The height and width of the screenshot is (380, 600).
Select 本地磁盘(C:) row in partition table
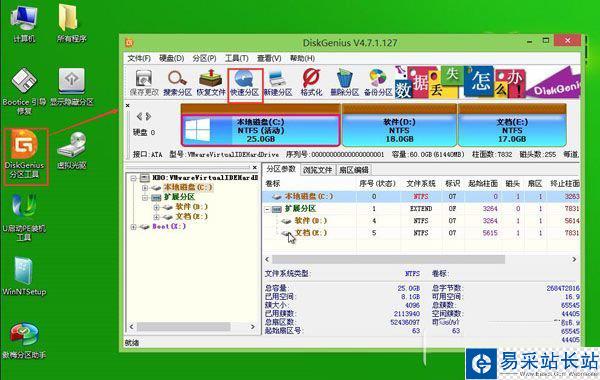click(x=421, y=196)
